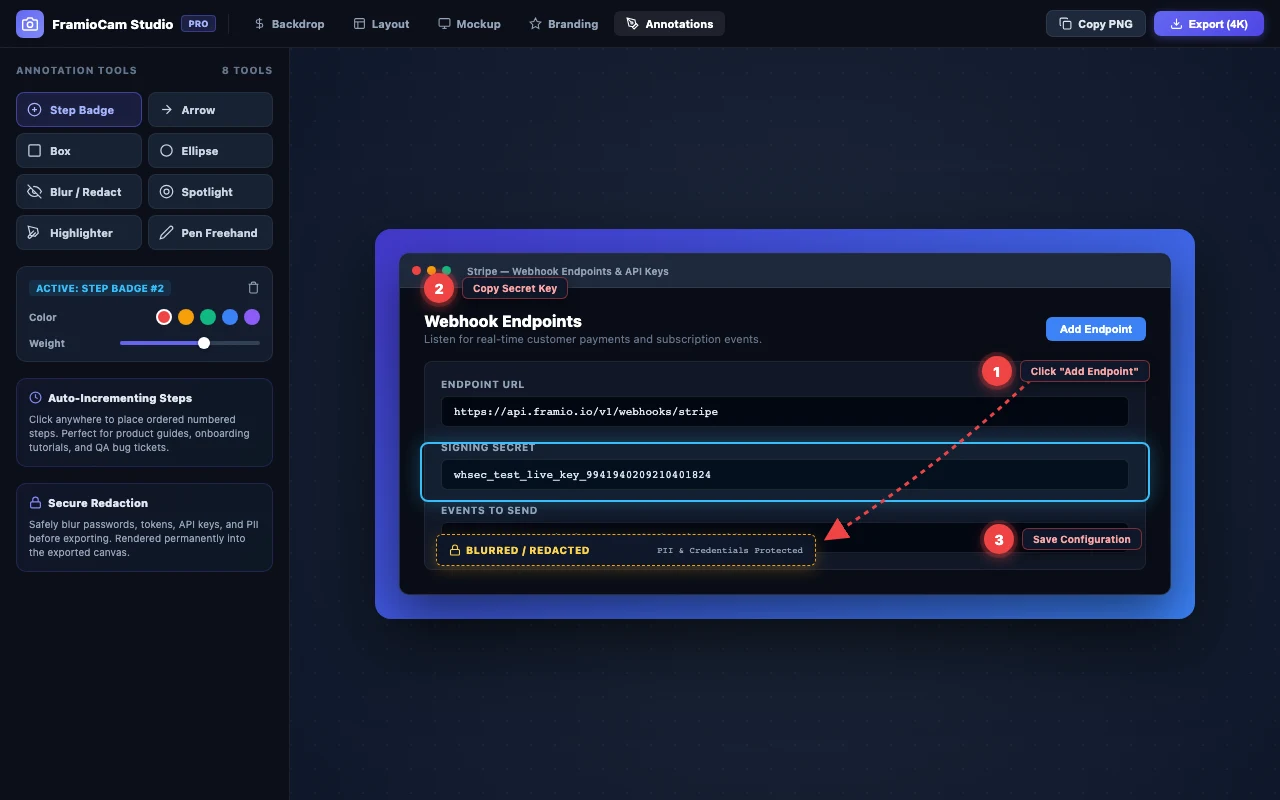
Task: Click the "Weight" label in the properties panel
Action: (x=47, y=343)
